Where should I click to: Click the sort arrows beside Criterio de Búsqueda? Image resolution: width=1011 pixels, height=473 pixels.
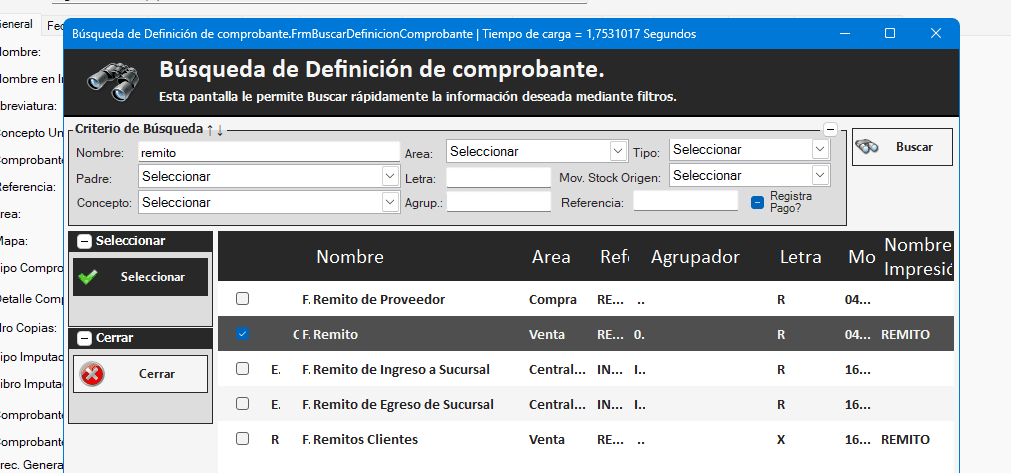click(x=215, y=130)
